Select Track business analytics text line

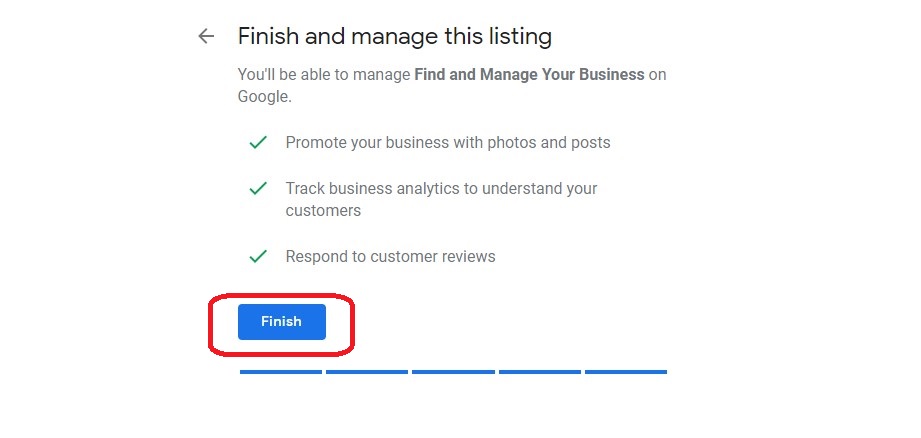(441, 188)
